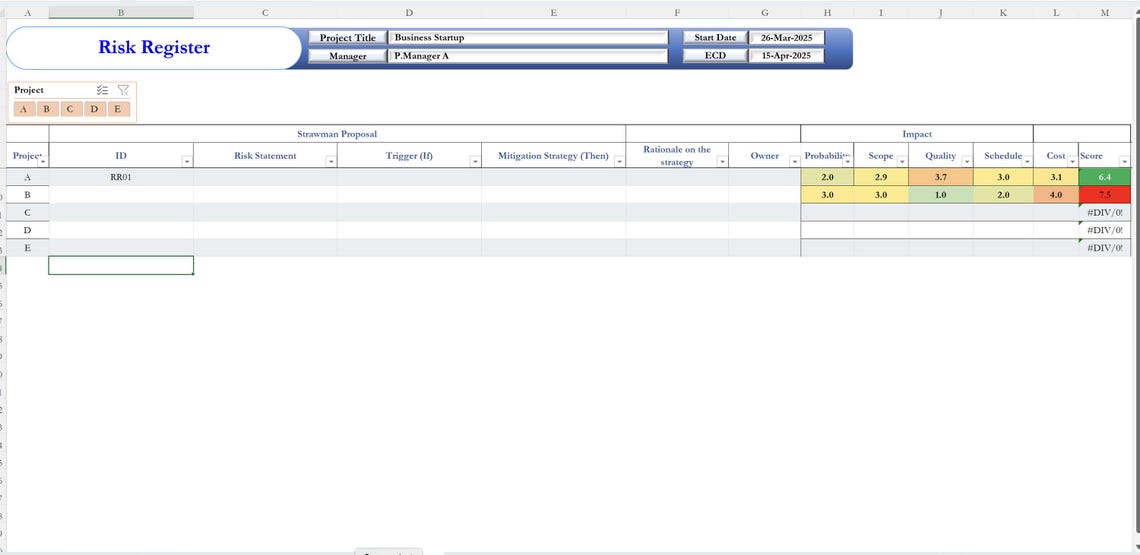Click the Risk Register title
Image resolution: width=1140 pixels, height=555 pixels.
pos(154,47)
